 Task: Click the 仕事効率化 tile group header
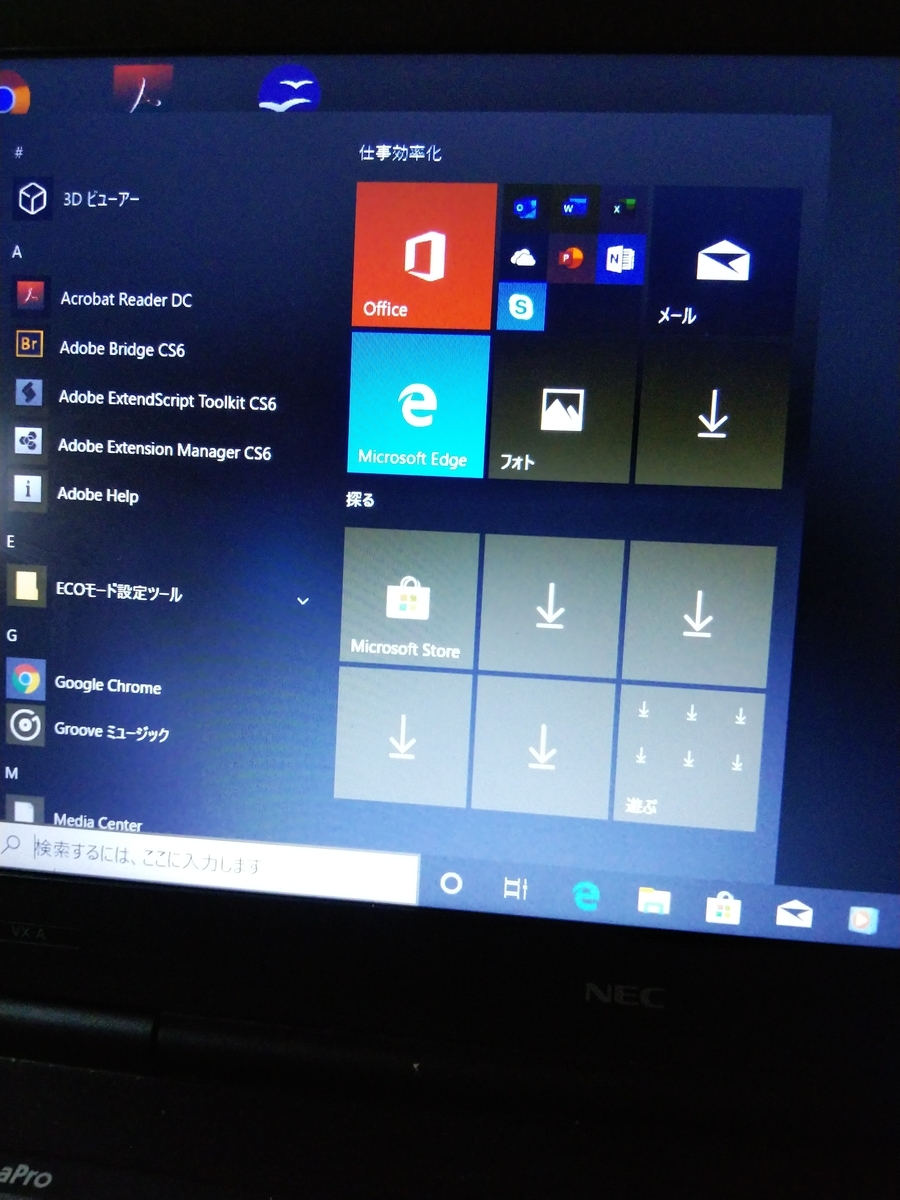tap(400, 153)
